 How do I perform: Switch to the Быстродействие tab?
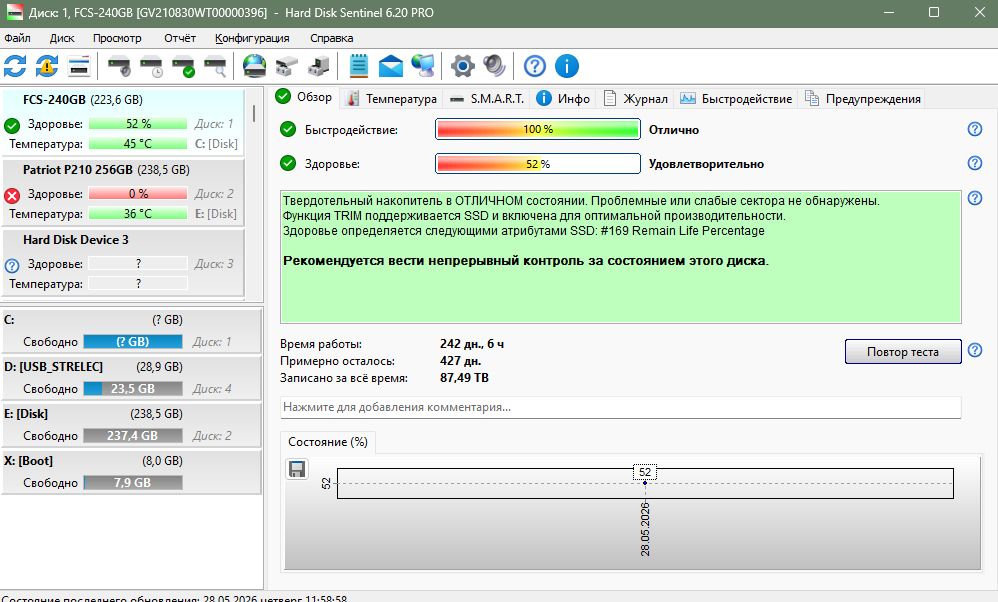tap(736, 99)
